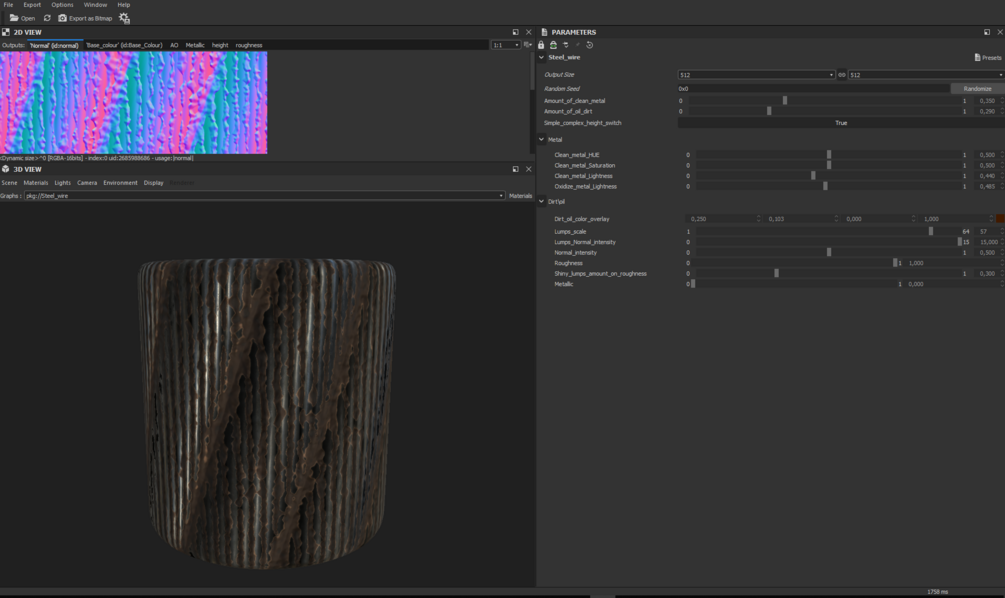Image resolution: width=1005 pixels, height=598 pixels.
Task: Click the lock icon in Parameters panel
Action: pos(541,45)
